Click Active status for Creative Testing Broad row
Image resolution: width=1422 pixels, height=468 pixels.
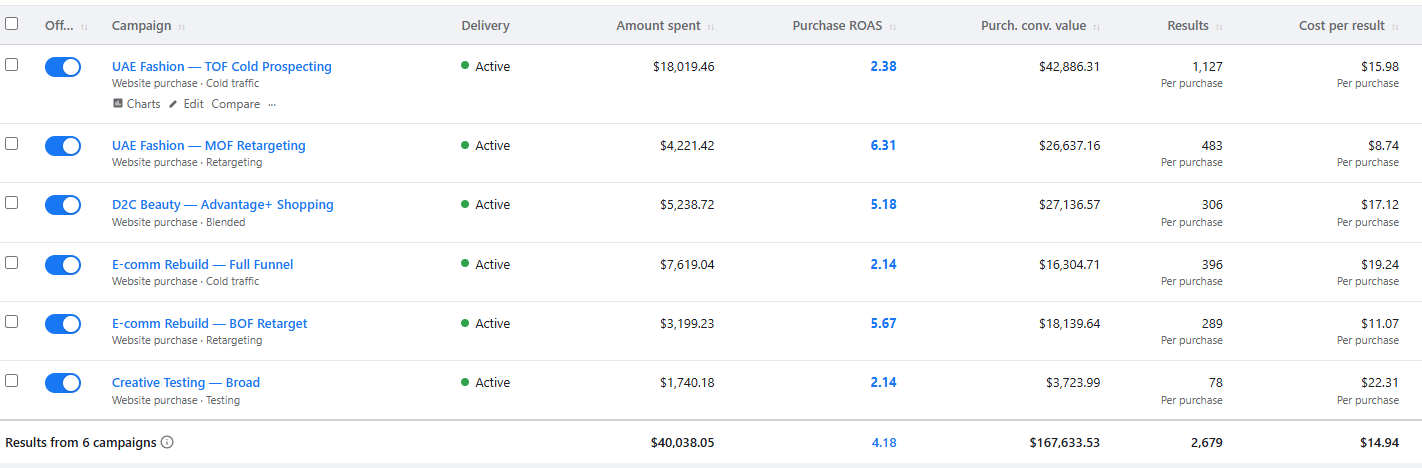(485, 383)
